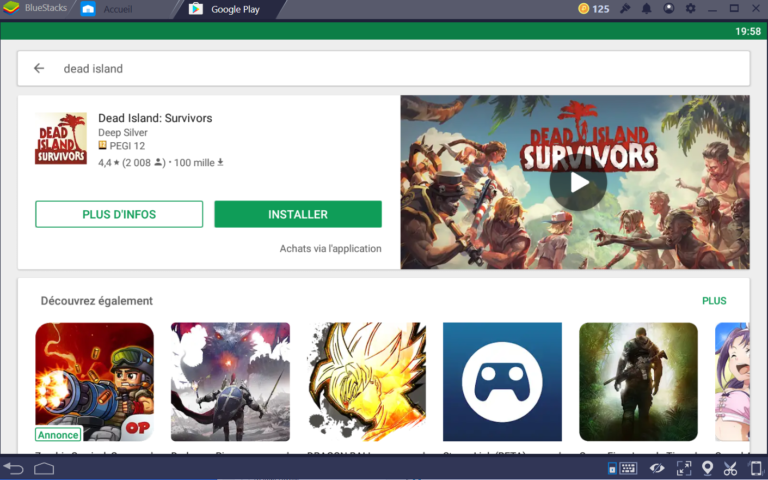Viewport: 768px width, 480px height.
Task: Click the INSTALLER button
Action: [298, 214]
